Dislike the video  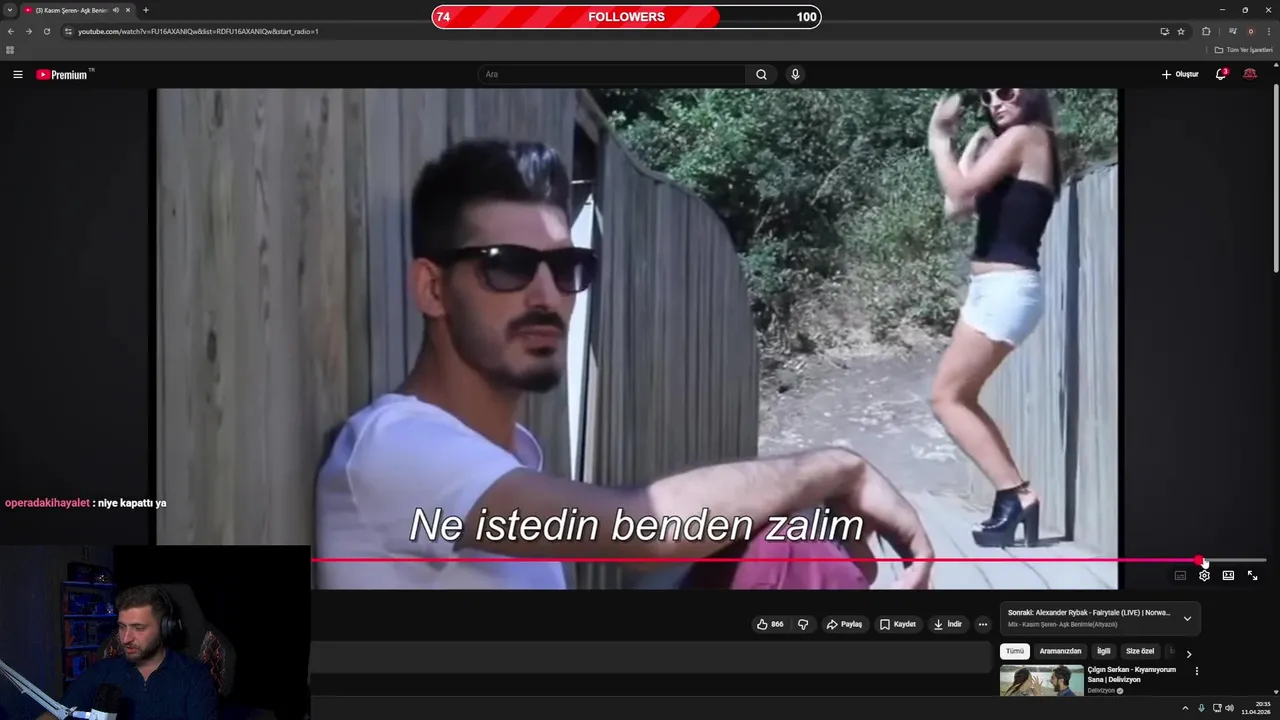(803, 624)
